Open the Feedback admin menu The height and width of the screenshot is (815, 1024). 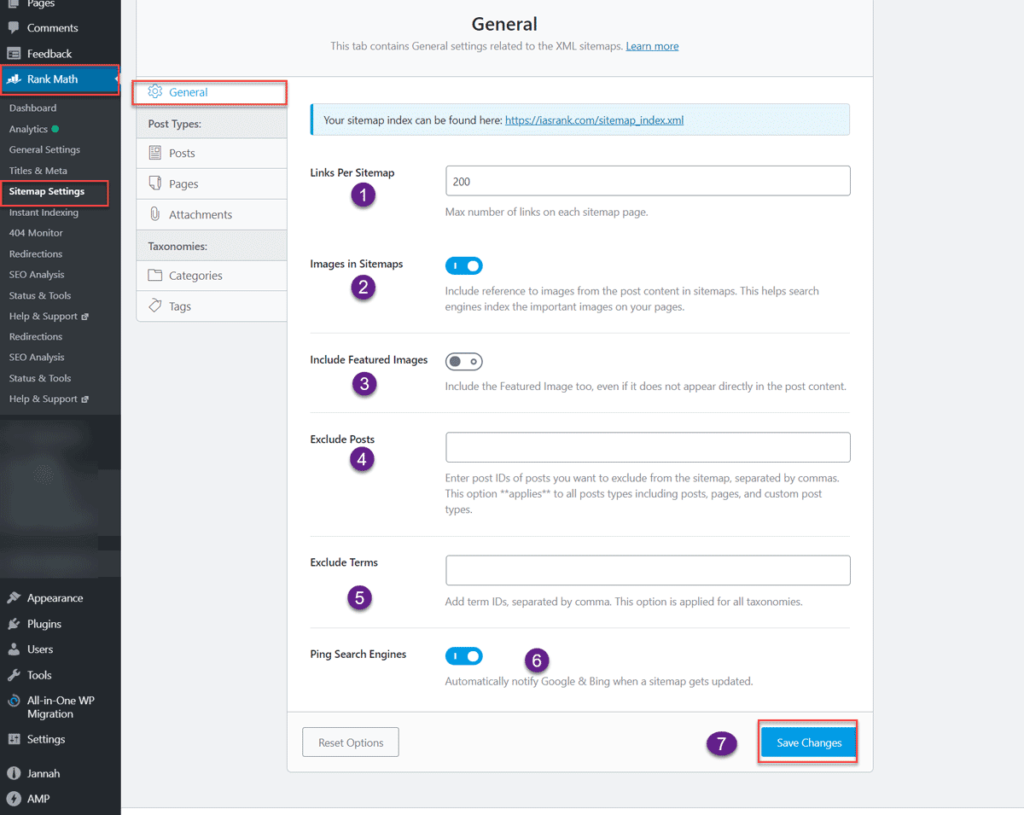tap(49, 54)
